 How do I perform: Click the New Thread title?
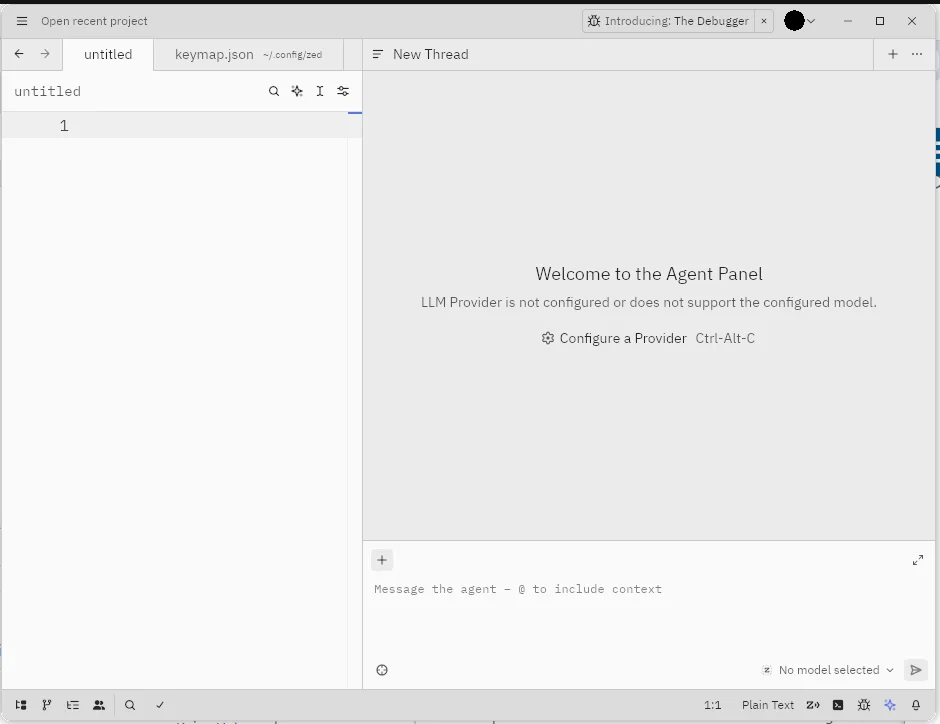tap(430, 55)
